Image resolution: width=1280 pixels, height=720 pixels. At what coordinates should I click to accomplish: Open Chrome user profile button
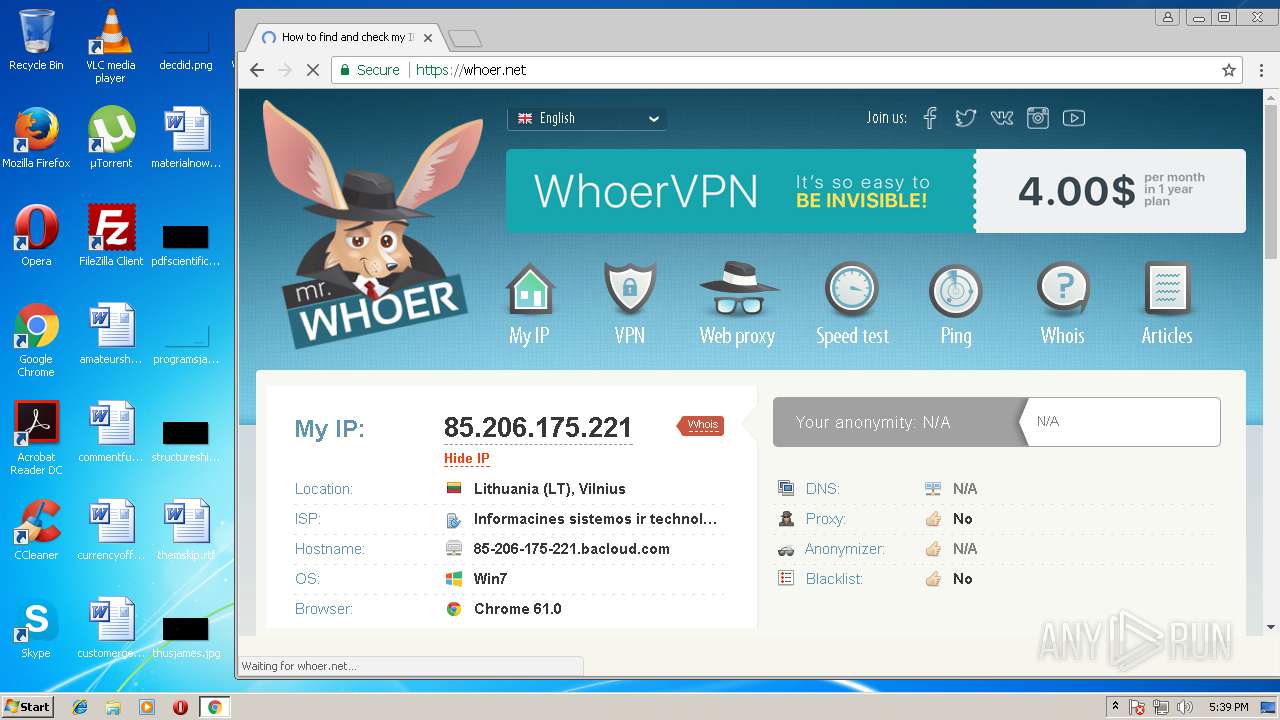[1167, 17]
